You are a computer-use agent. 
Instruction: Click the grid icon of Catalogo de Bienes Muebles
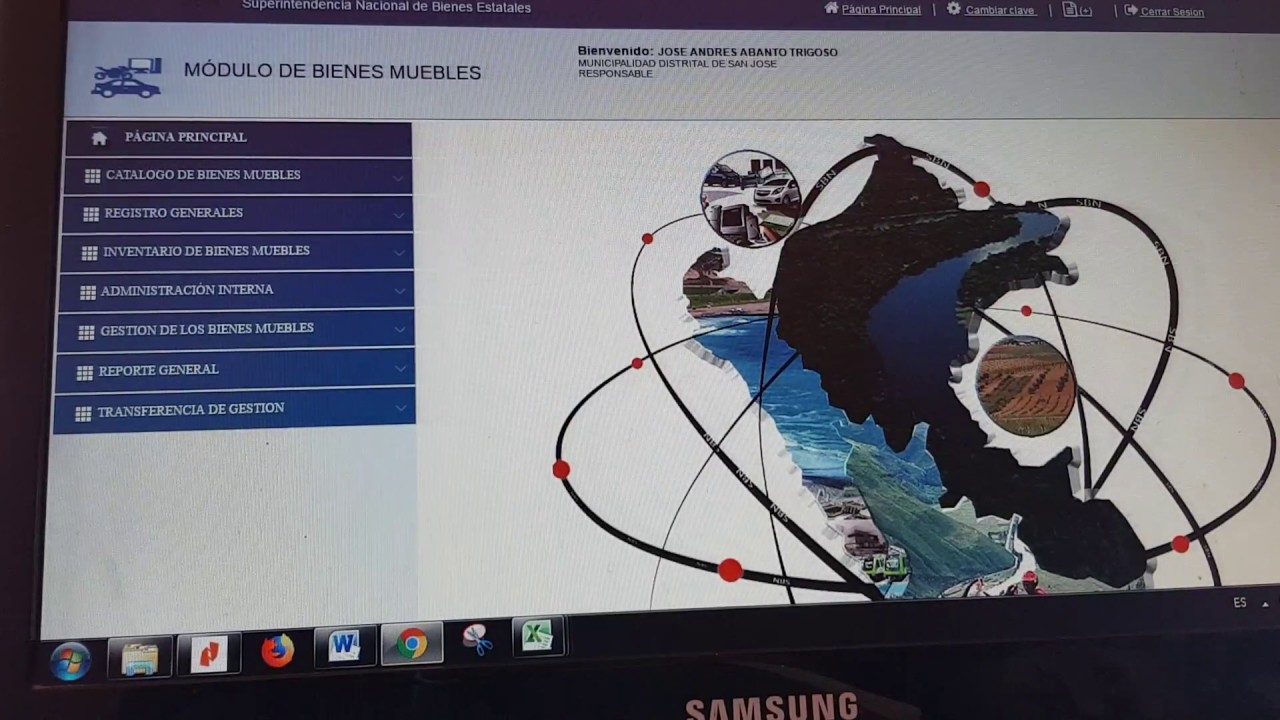click(x=93, y=176)
